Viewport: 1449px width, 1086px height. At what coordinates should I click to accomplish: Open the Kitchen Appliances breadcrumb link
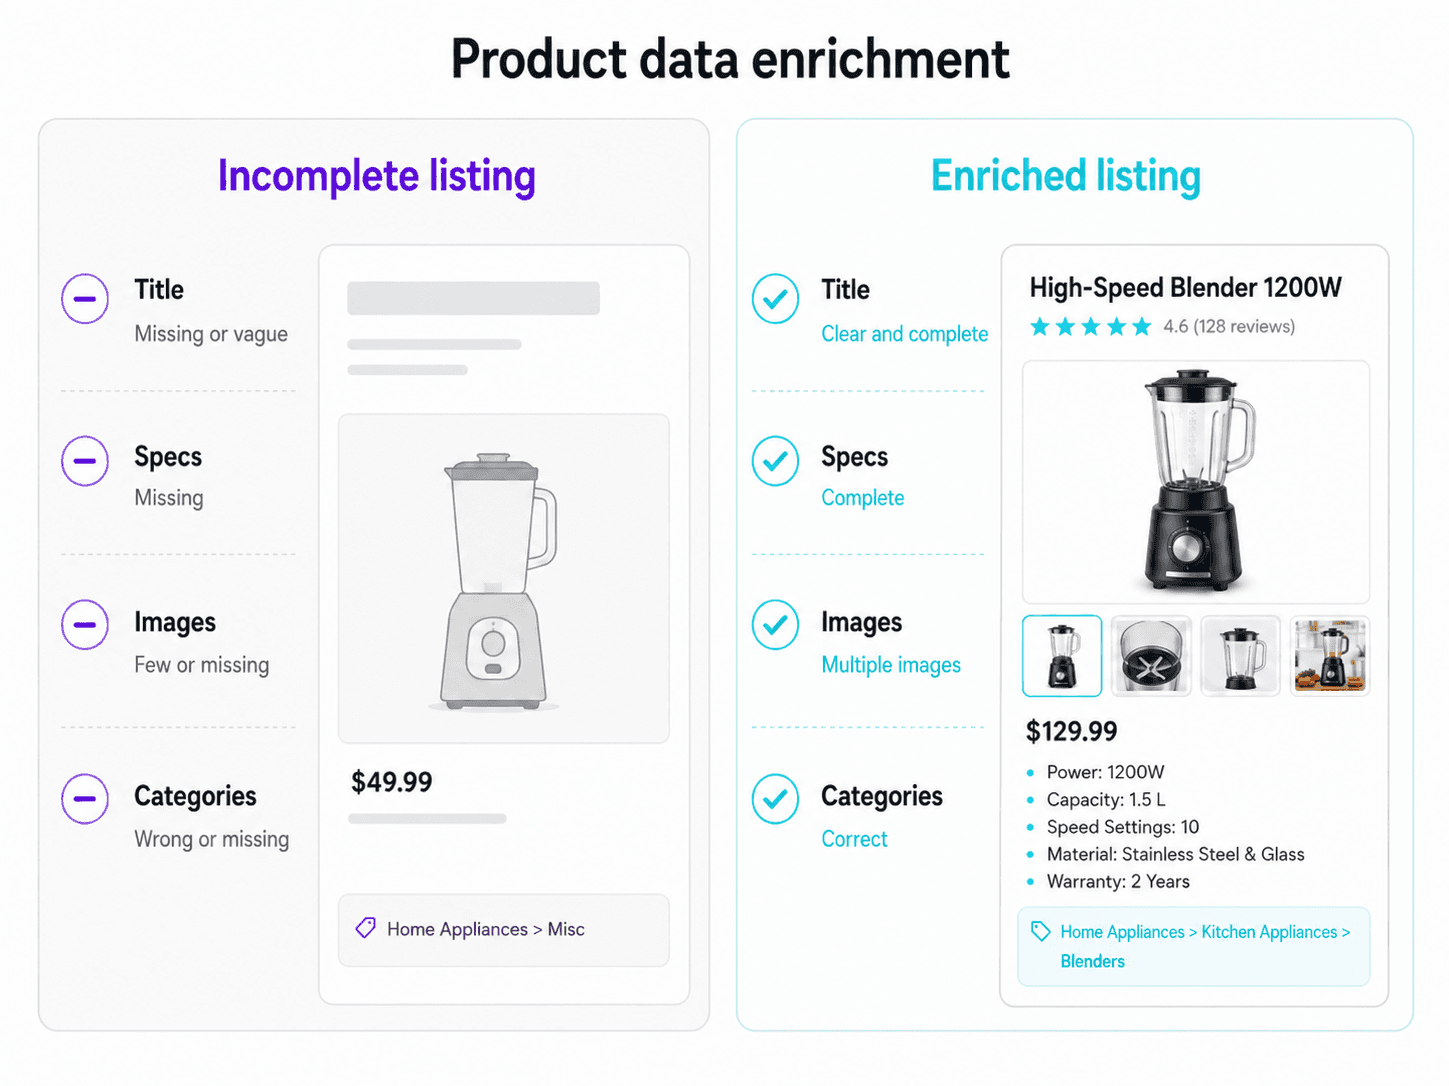click(1269, 932)
